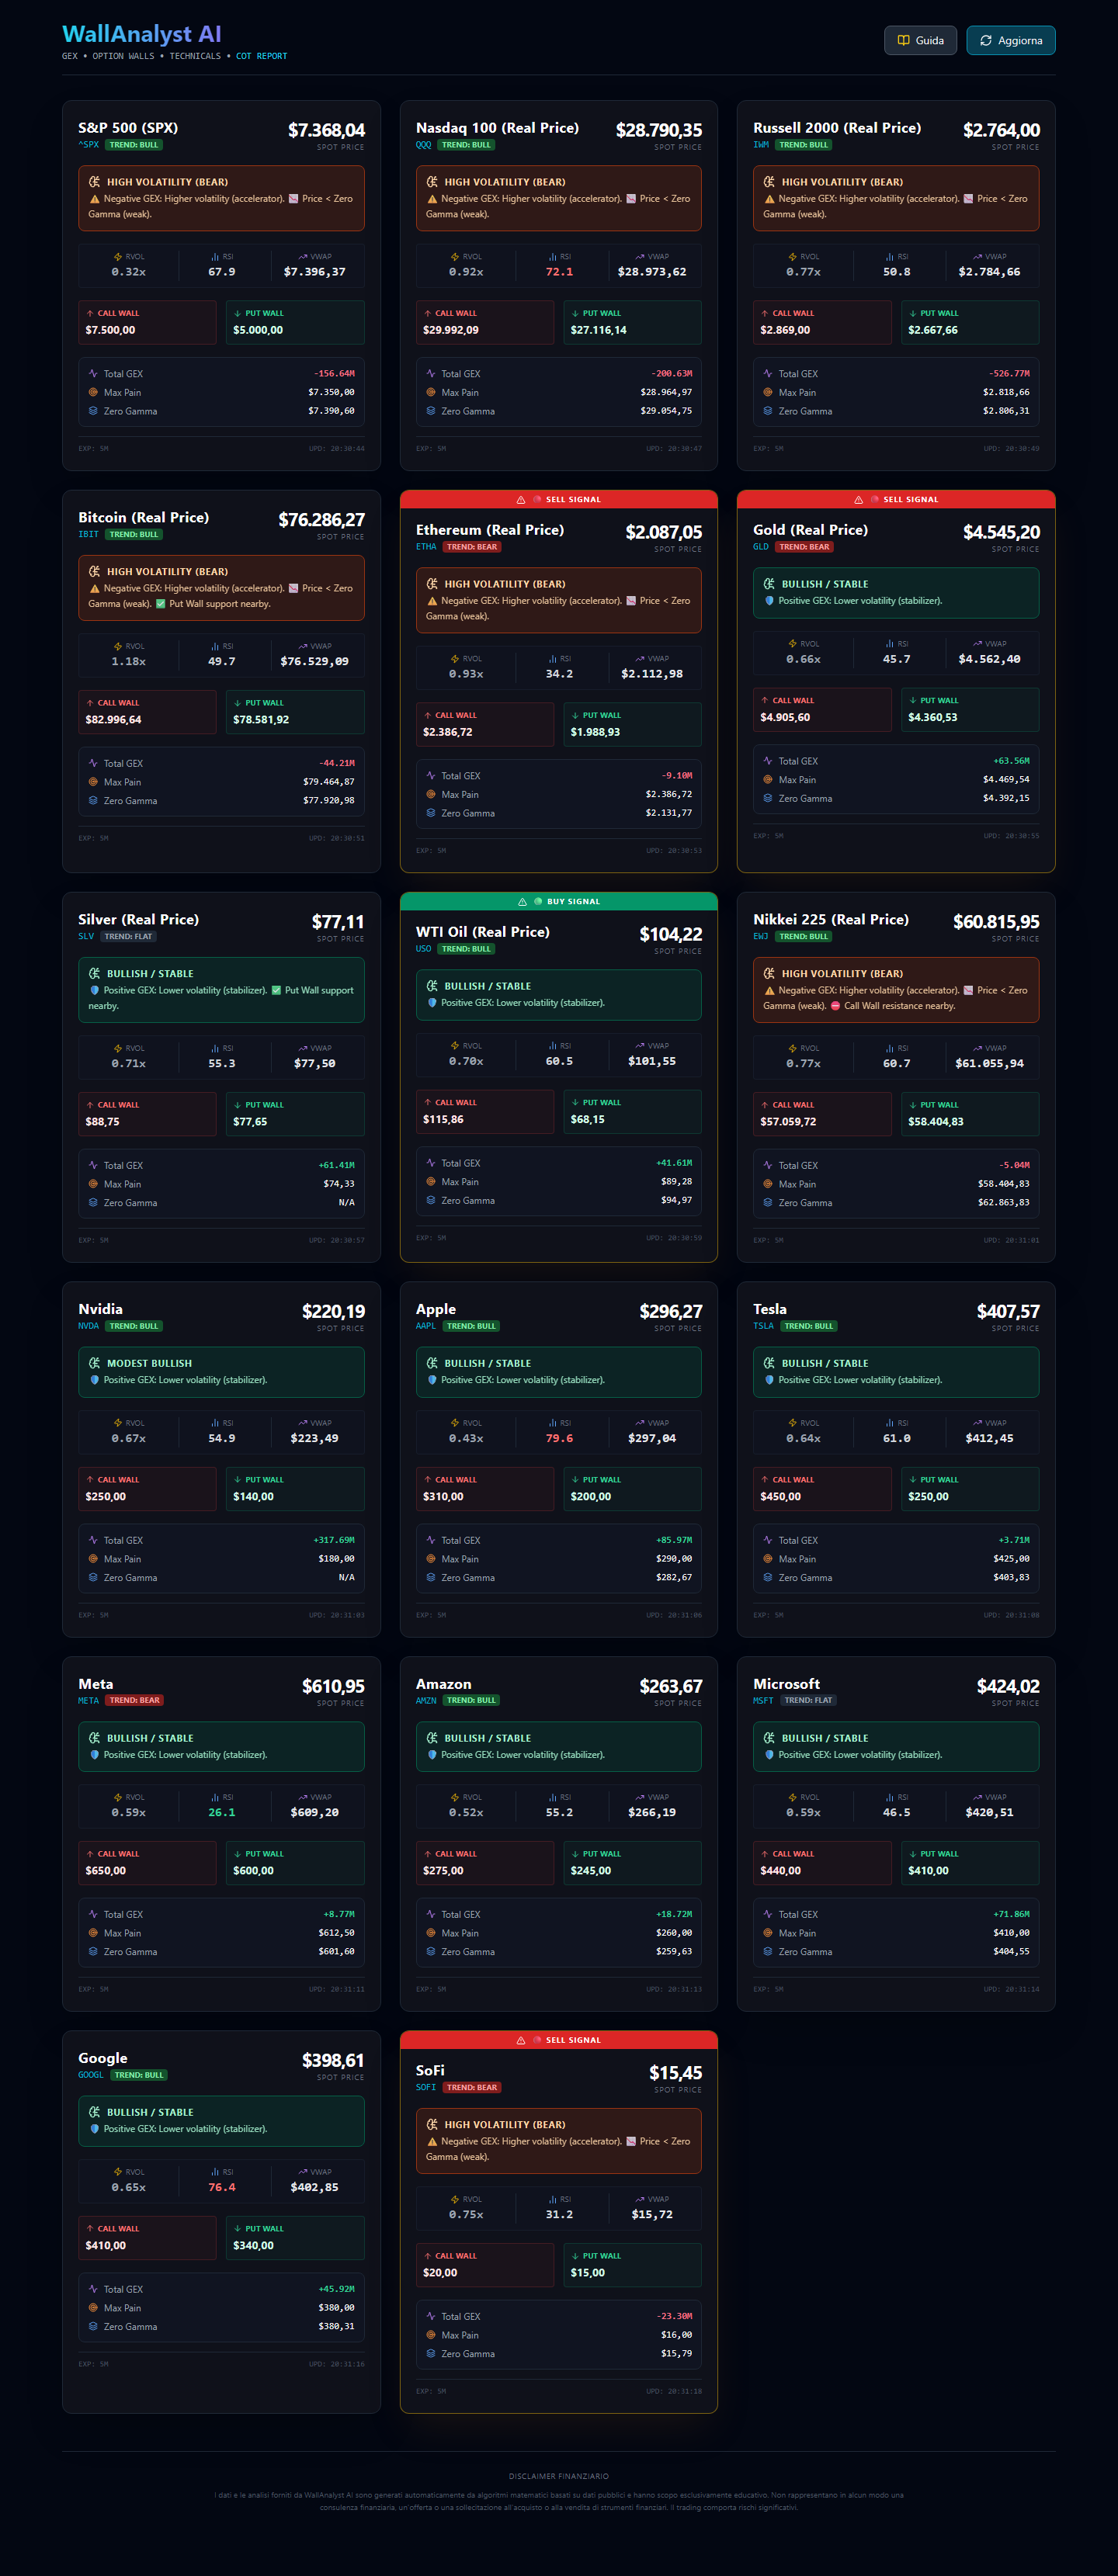This screenshot has height=2576, width=1118.
Task: Click the green check icon in Silver Put Wall note
Action: [277, 990]
